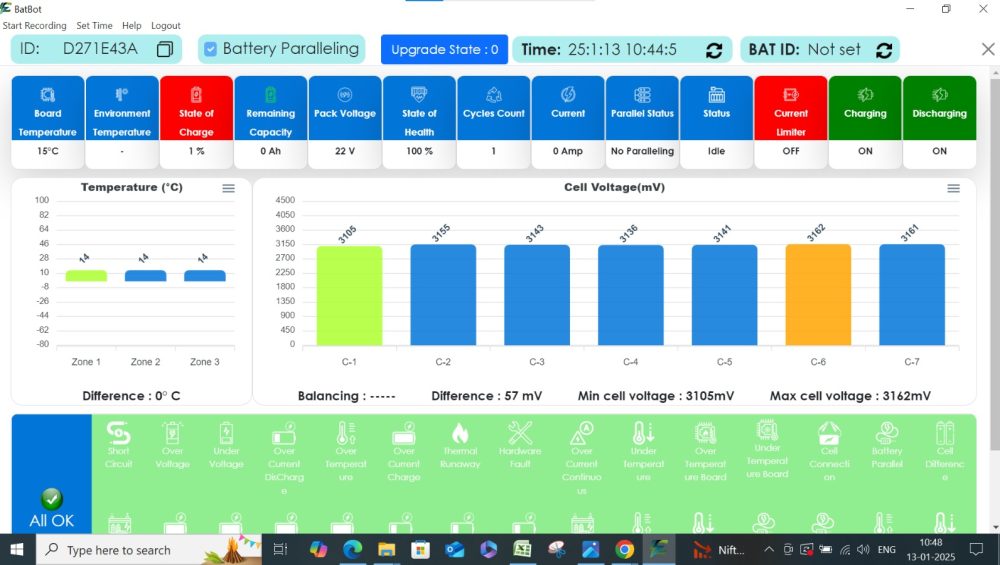Select the Over Current Continuous fault icon
This screenshot has width=1000, height=565.
coord(582,433)
